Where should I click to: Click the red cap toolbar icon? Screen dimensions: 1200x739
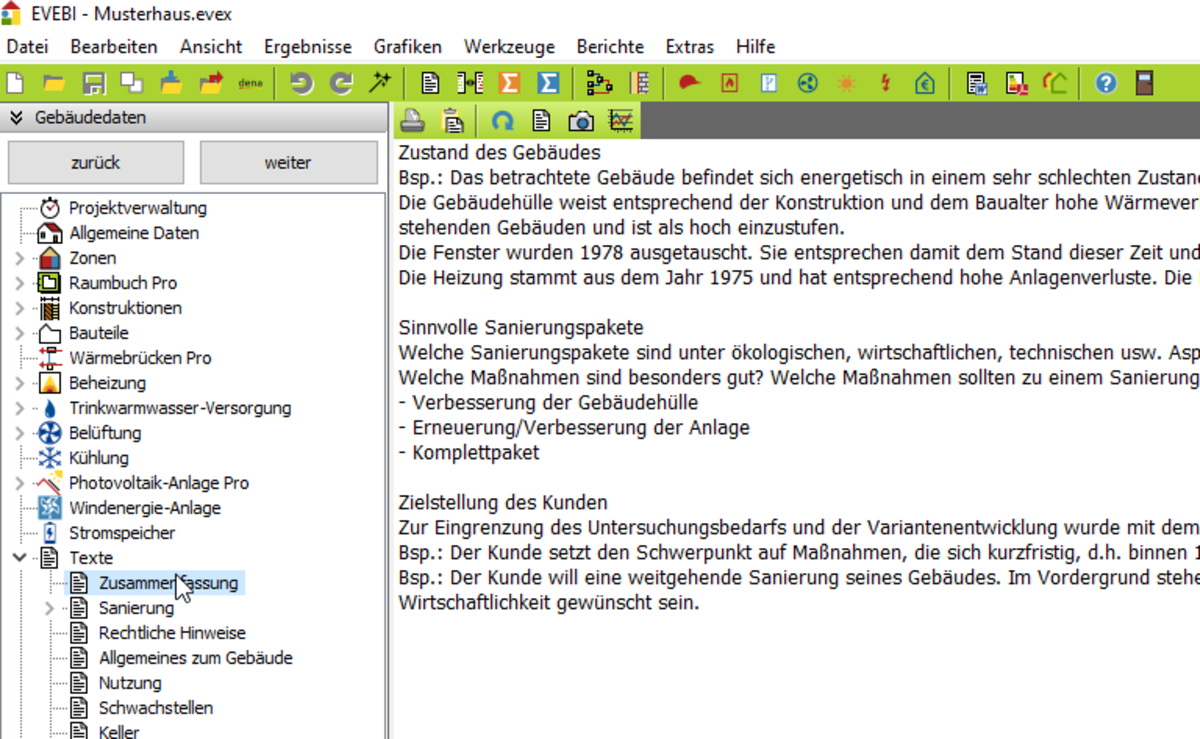tap(689, 83)
